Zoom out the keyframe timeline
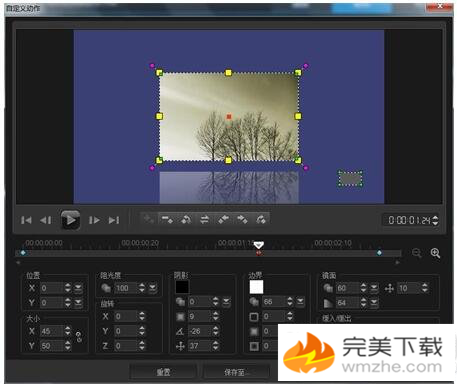This screenshot has width=457, height=386. pyautogui.click(x=417, y=253)
